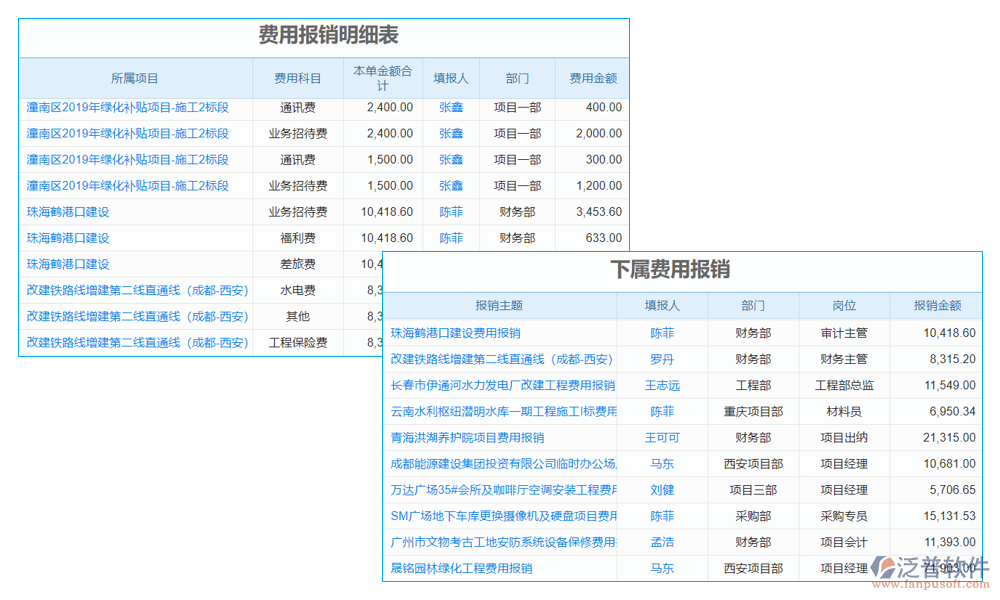Click reporter 罗丹 in the subordinate table
Viewport: 1000px width, 600px height.
coord(662,359)
